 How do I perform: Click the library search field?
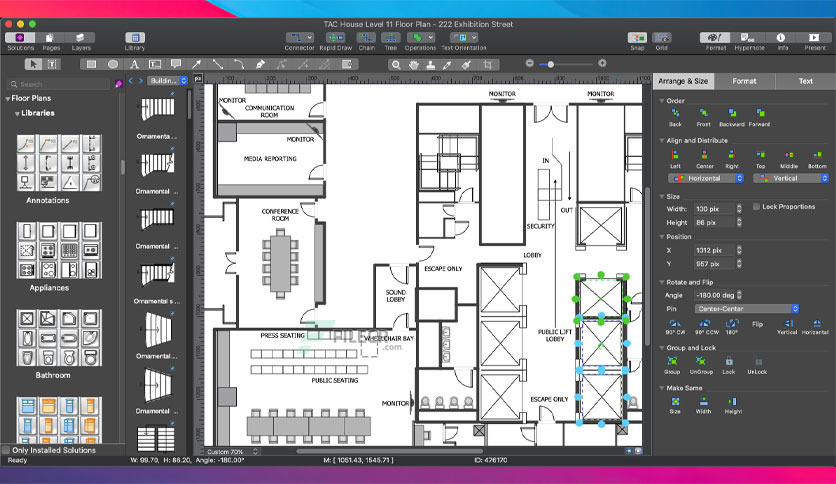point(59,84)
